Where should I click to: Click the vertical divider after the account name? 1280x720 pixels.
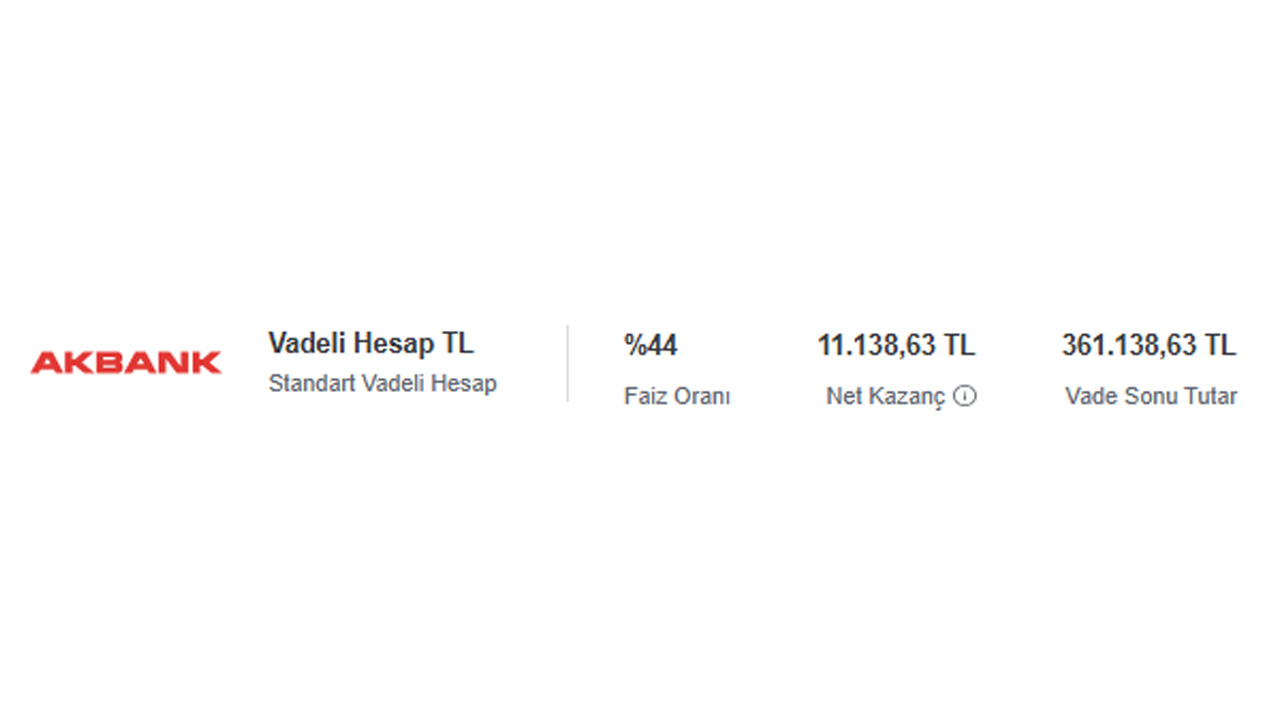[x=568, y=363]
